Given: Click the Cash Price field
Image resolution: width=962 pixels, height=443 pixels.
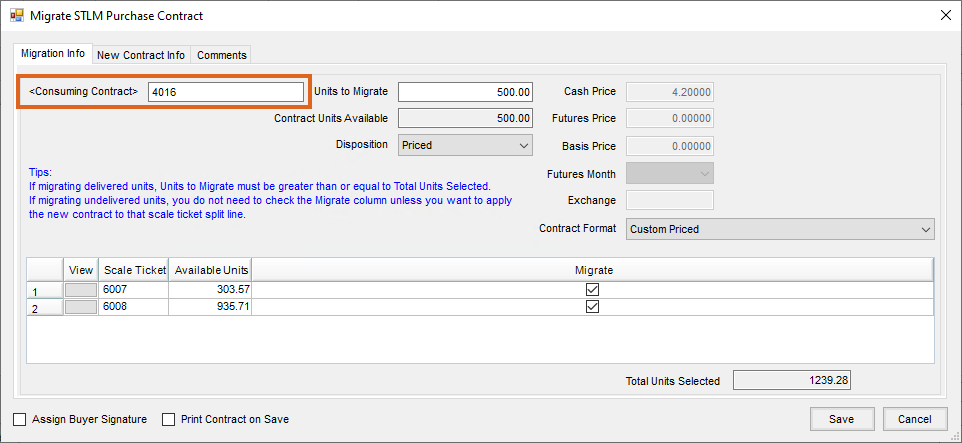Looking at the screenshot, I should [670, 92].
